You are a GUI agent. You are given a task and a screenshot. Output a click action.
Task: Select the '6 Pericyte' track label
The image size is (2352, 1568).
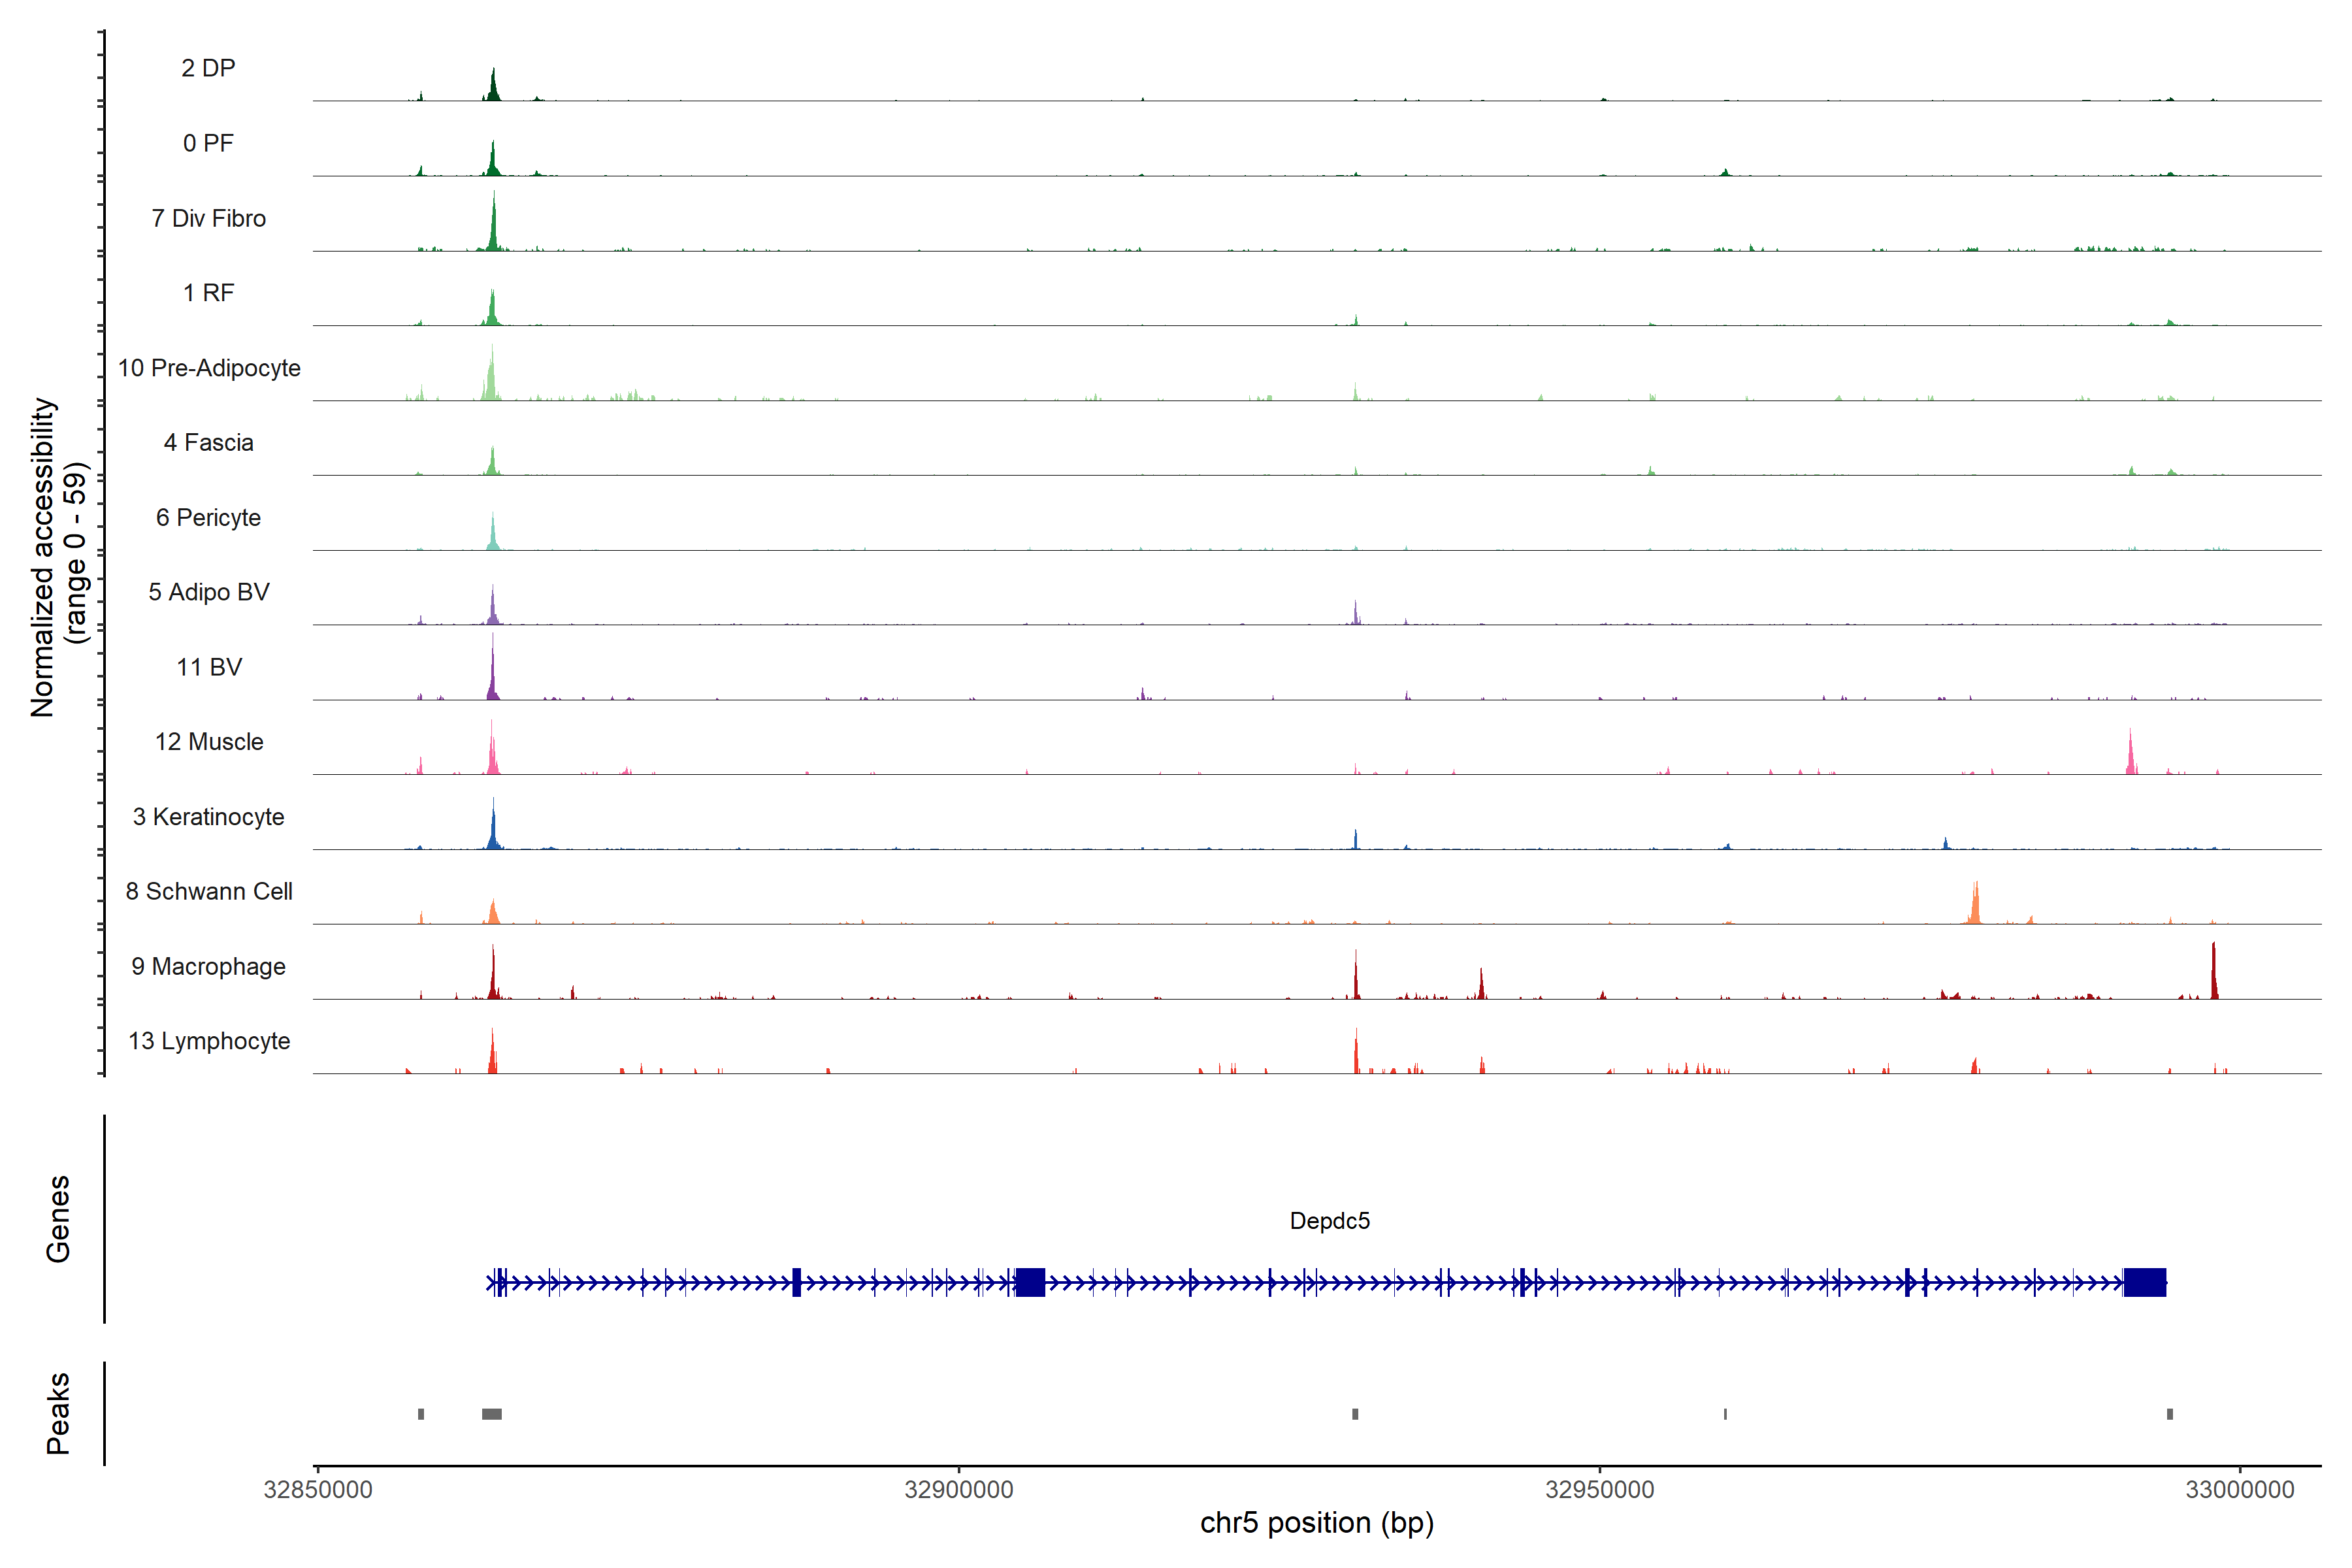(208, 517)
